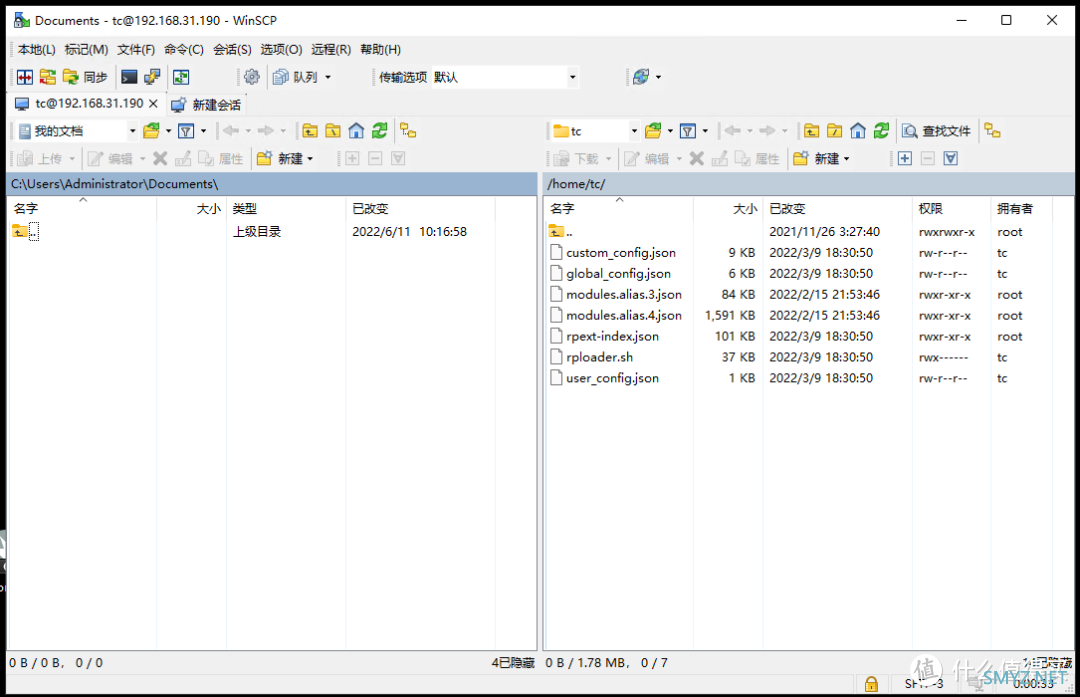Click remote select files plus icon

905,159
